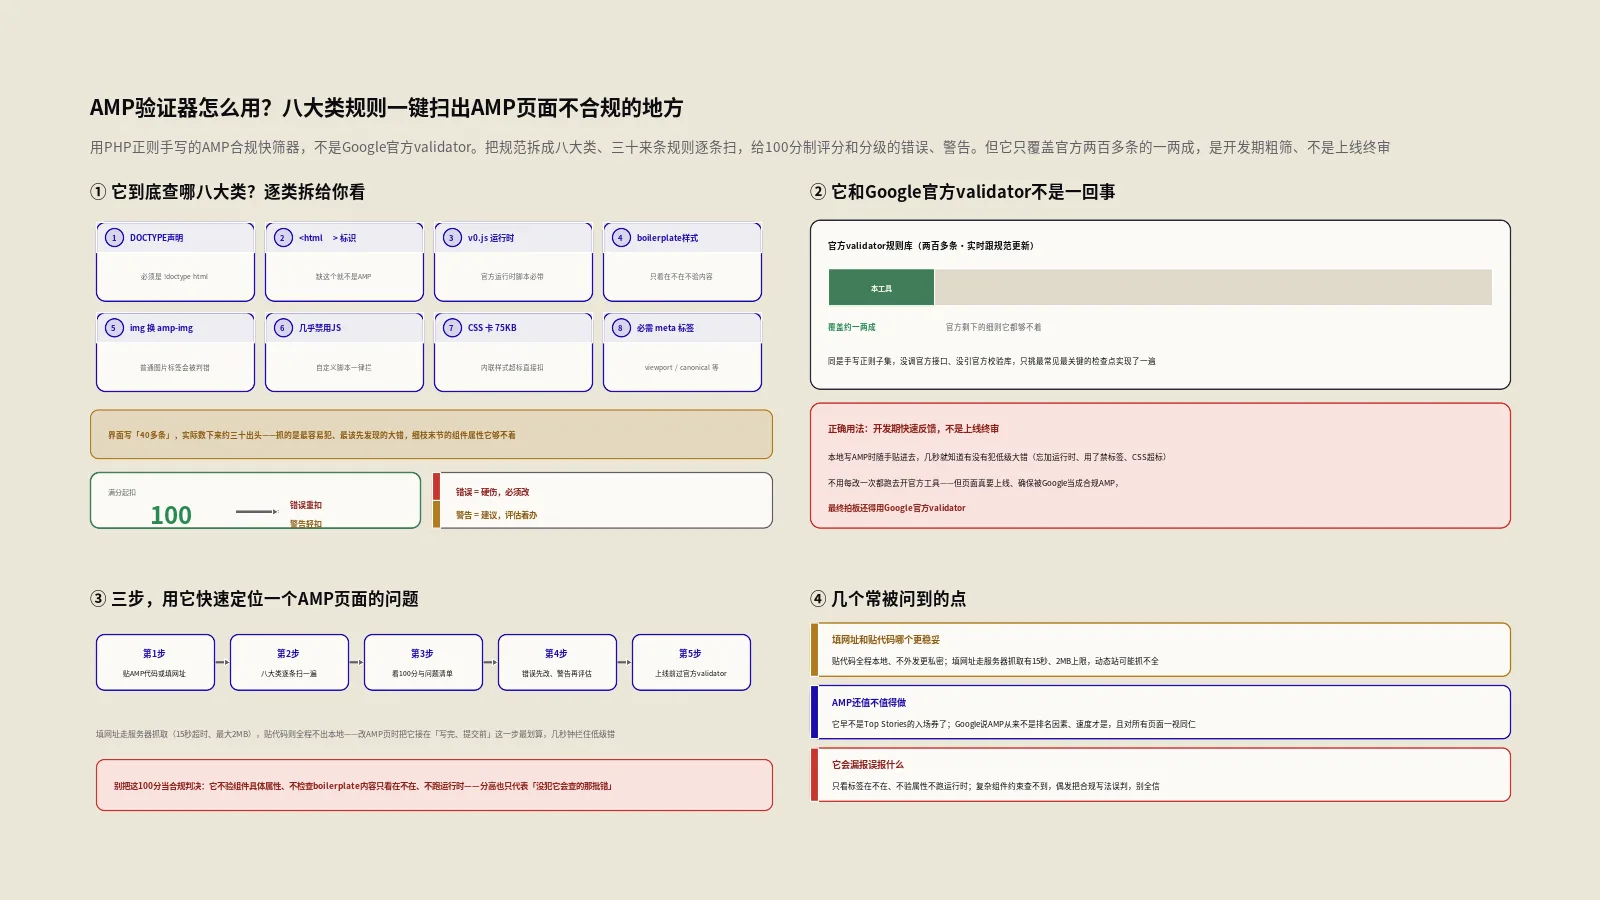This screenshot has height=900, width=1600.
Task: Click the line 警告 = 建议，评估着办
Action: tap(496, 515)
